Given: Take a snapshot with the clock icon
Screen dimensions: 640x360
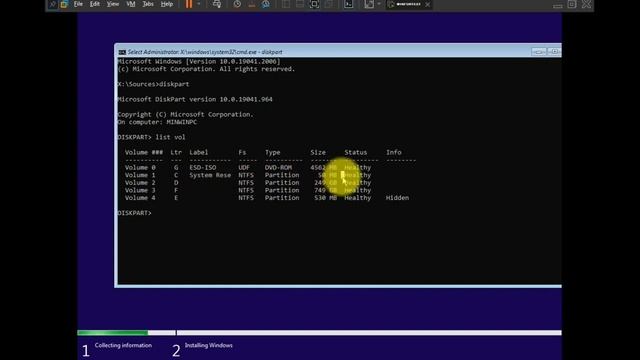Looking at the screenshot, I should click(237, 4).
